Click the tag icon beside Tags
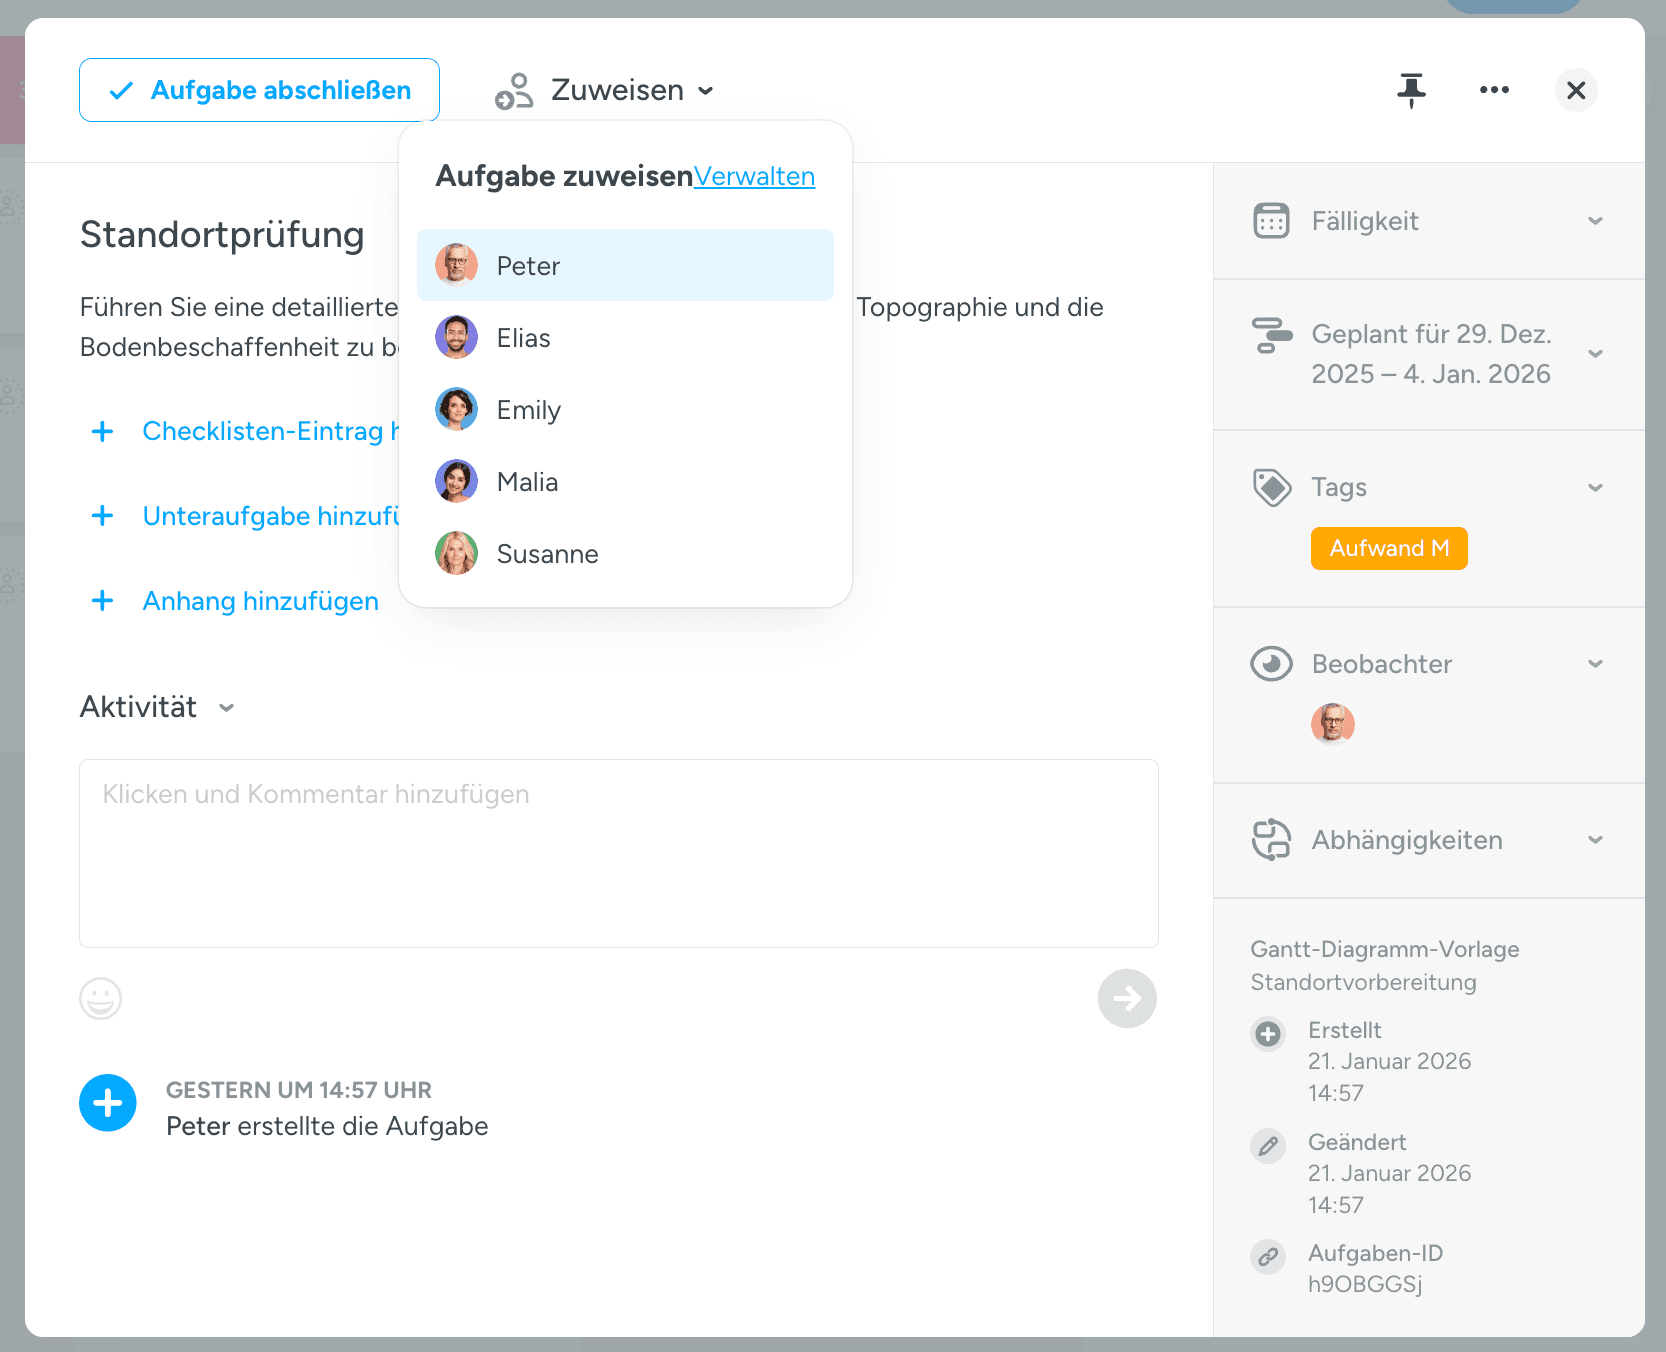This screenshot has width=1666, height=1352. coord(1271,487)
